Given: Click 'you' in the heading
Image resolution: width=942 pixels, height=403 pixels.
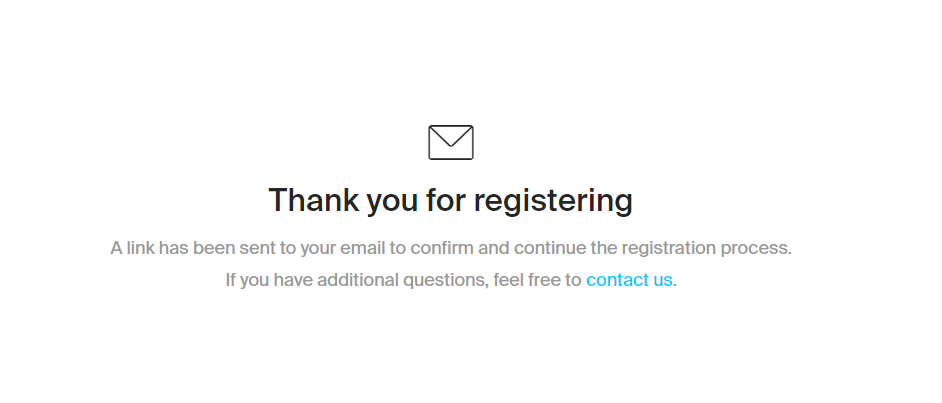Looking at the screenshot, I should tap(392, 204).
